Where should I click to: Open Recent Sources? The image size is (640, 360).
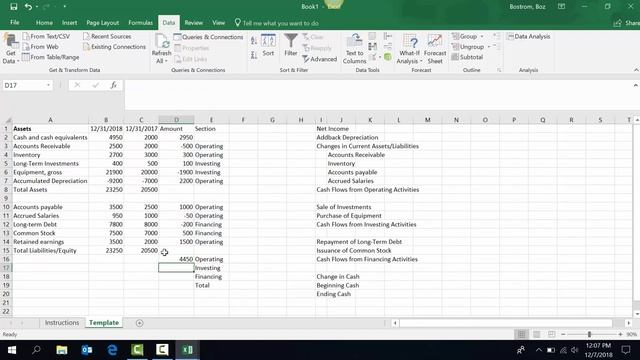pyautogui.click(x=107, y=36)
